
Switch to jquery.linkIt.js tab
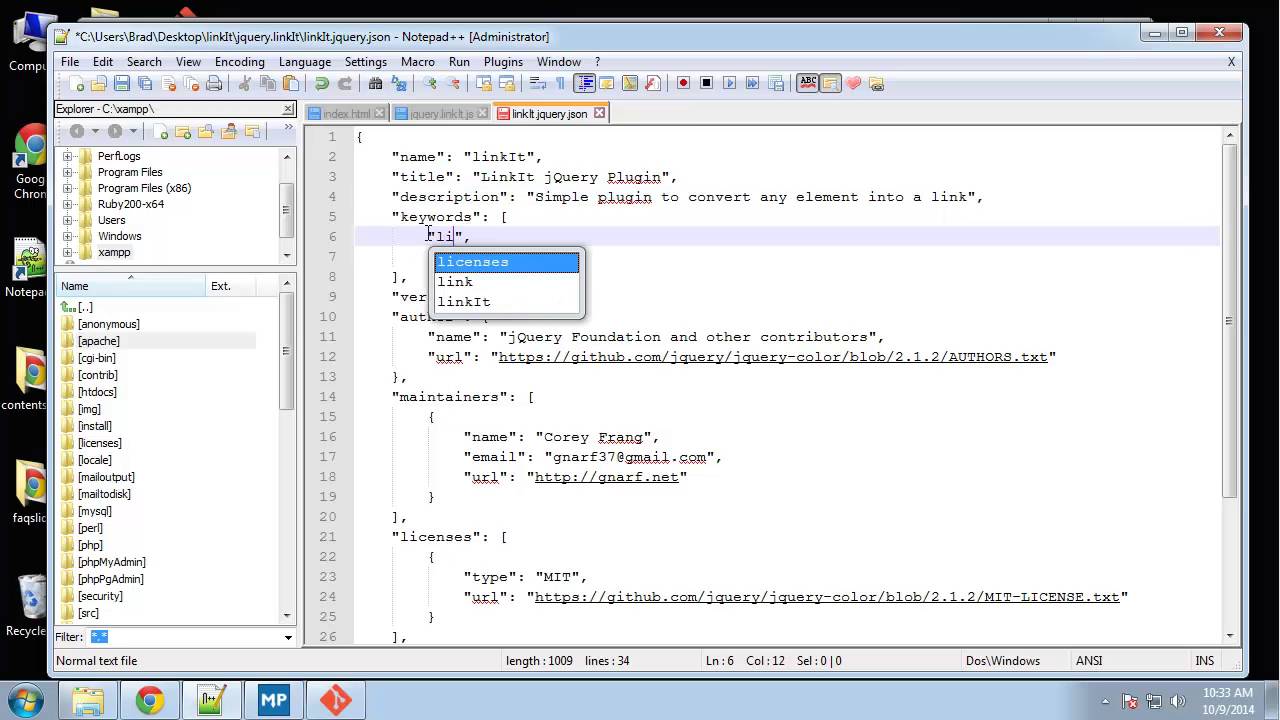pyautogui.click(x=441, y=114)
